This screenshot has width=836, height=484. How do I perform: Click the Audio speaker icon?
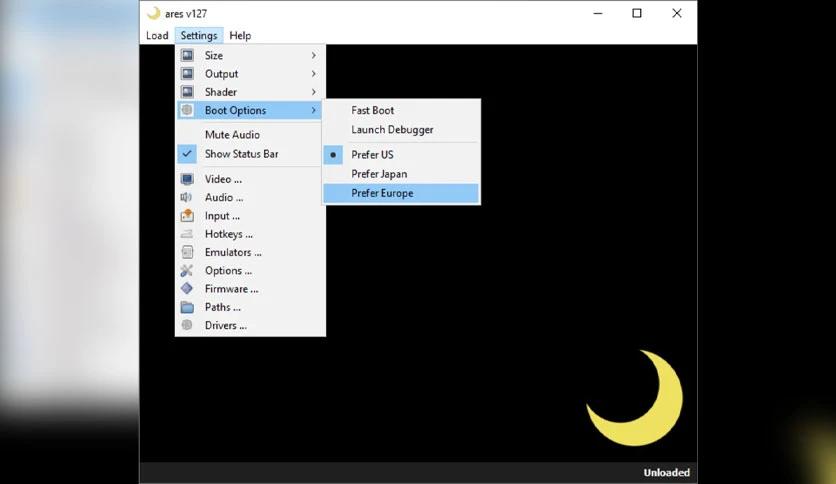[x=186, y=197]
